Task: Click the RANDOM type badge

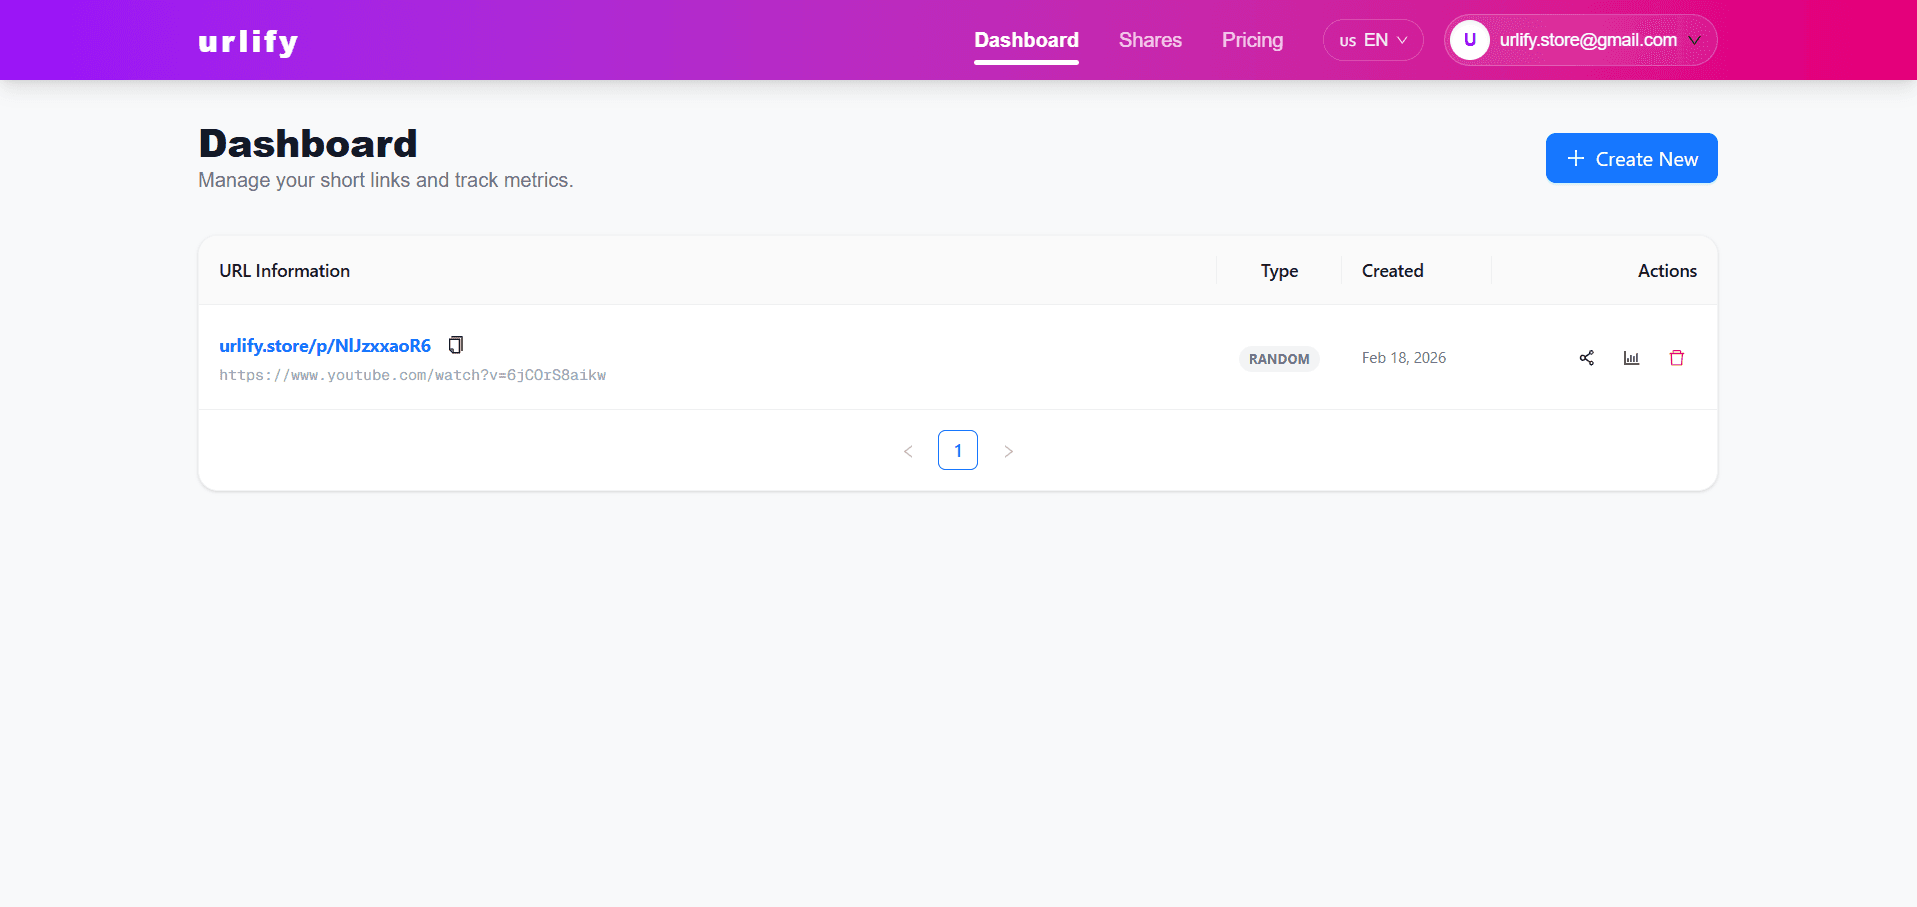Action: 1279,358
